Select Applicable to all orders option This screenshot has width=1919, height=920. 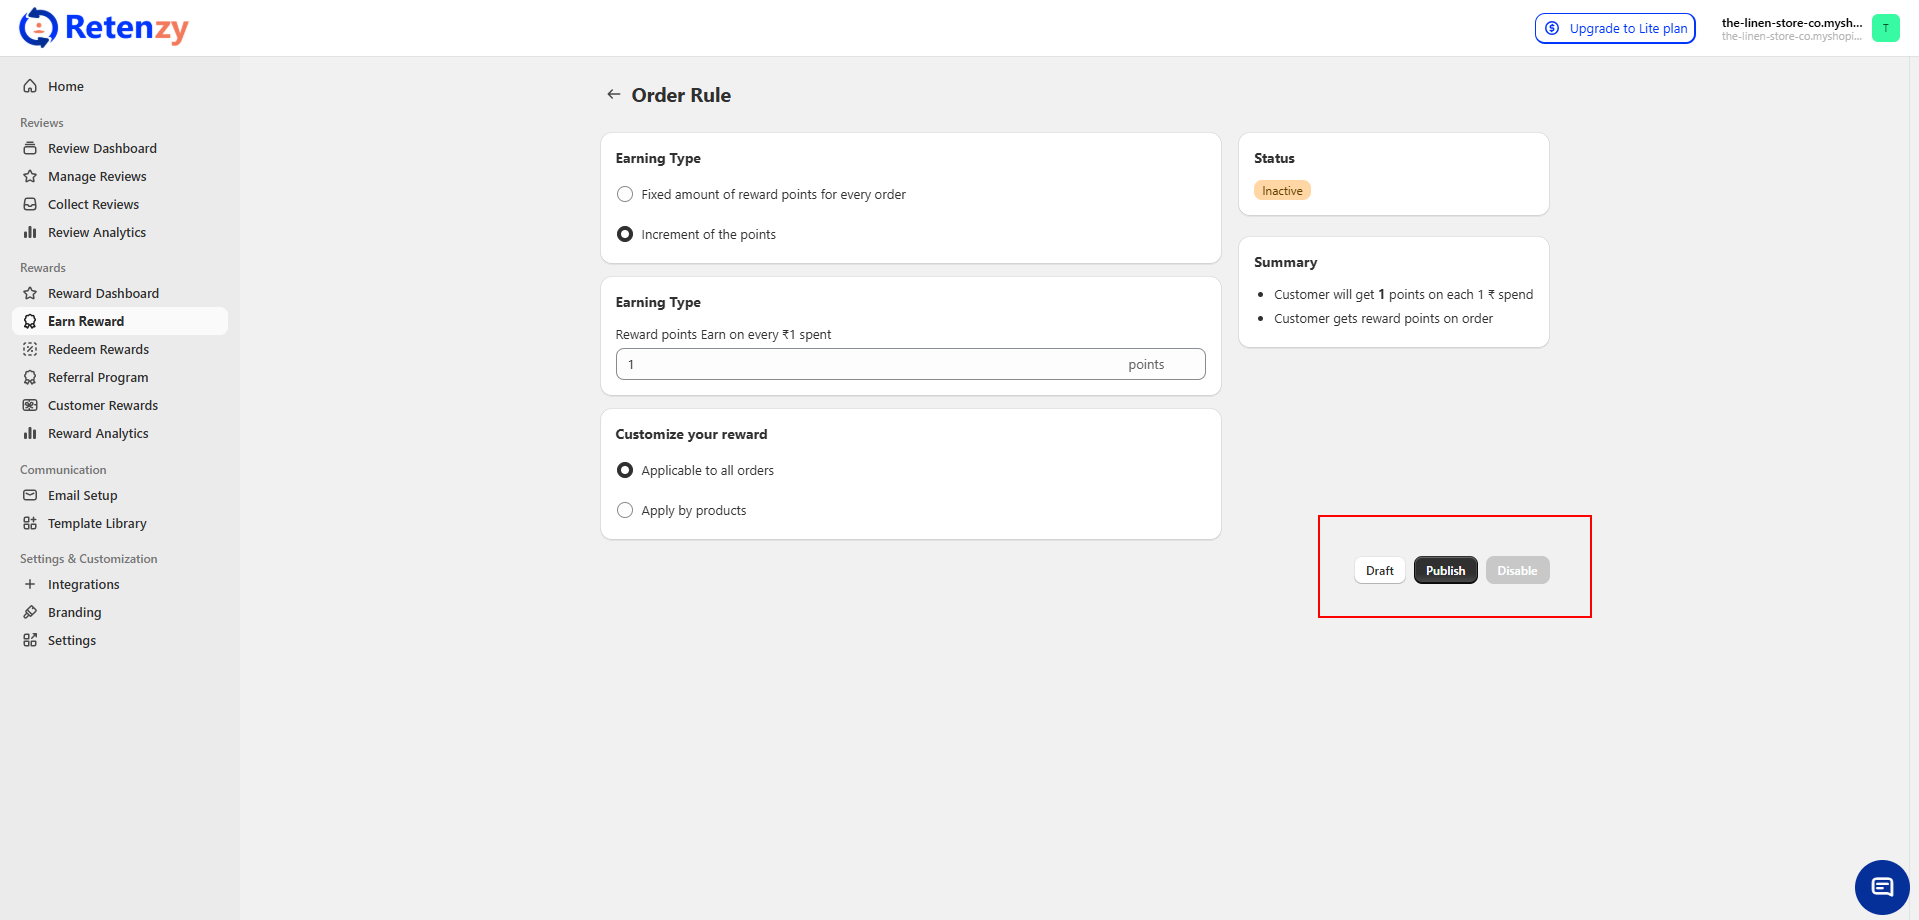(x=625, y=471)
